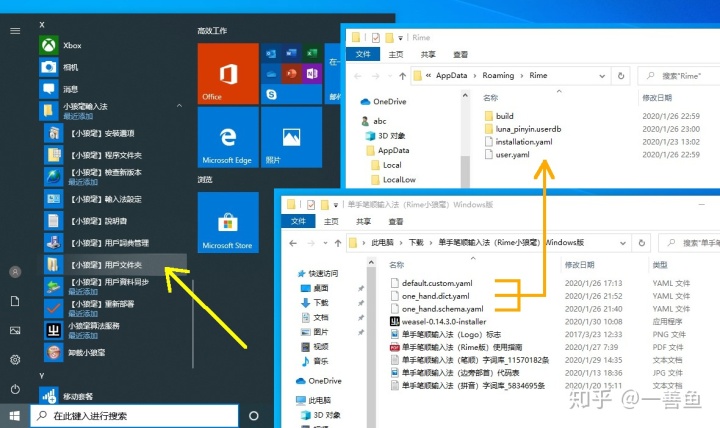Open the 消息 messaging app

110,89
